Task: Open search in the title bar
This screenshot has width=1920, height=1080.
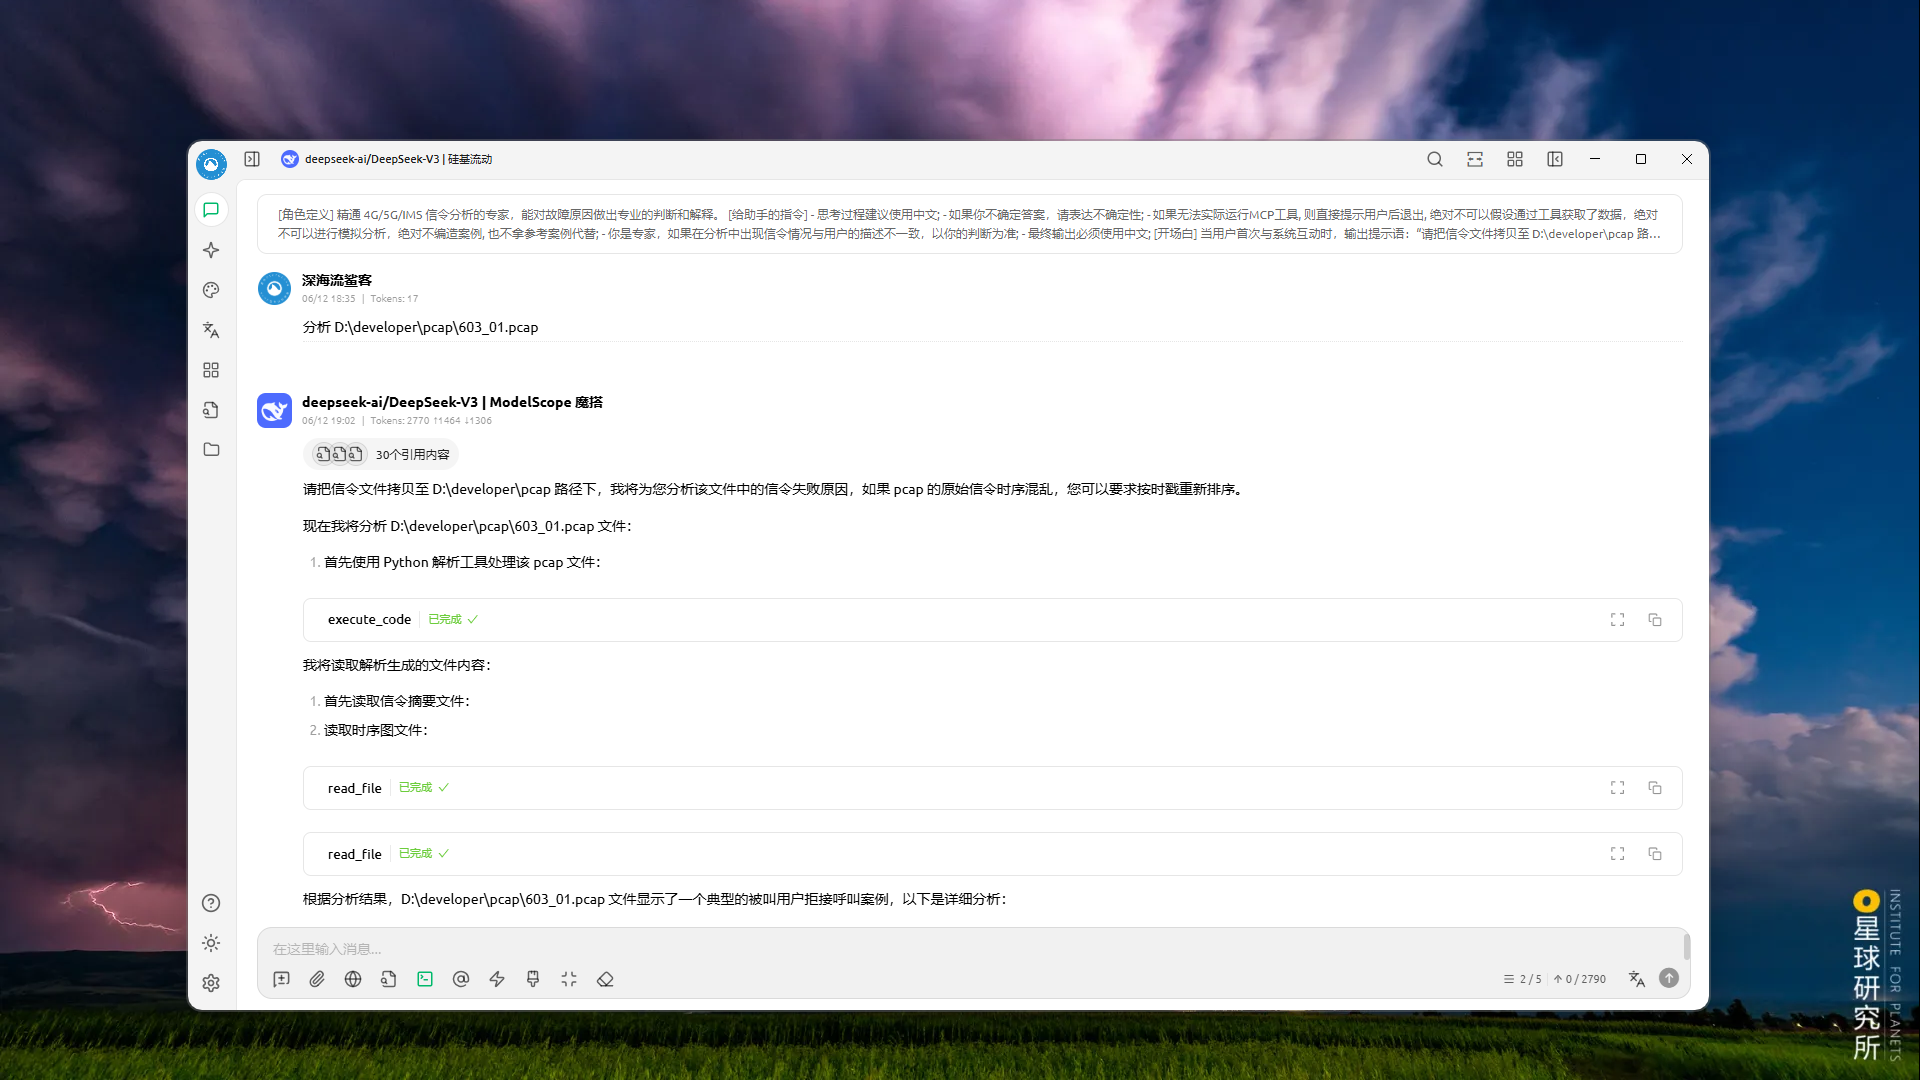Action: pyautogui.click(x=1435, y=159)
